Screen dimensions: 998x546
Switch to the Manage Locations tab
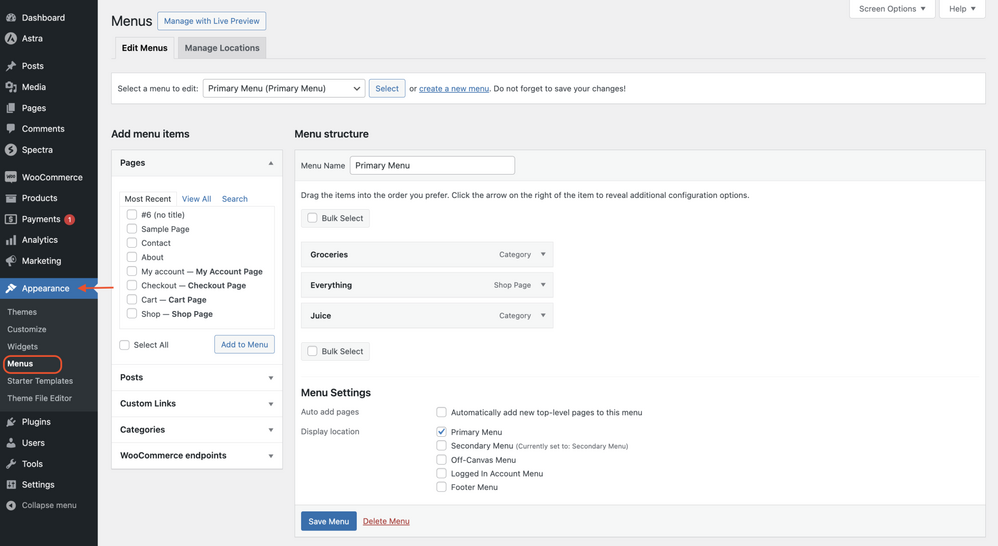(222, 48)
